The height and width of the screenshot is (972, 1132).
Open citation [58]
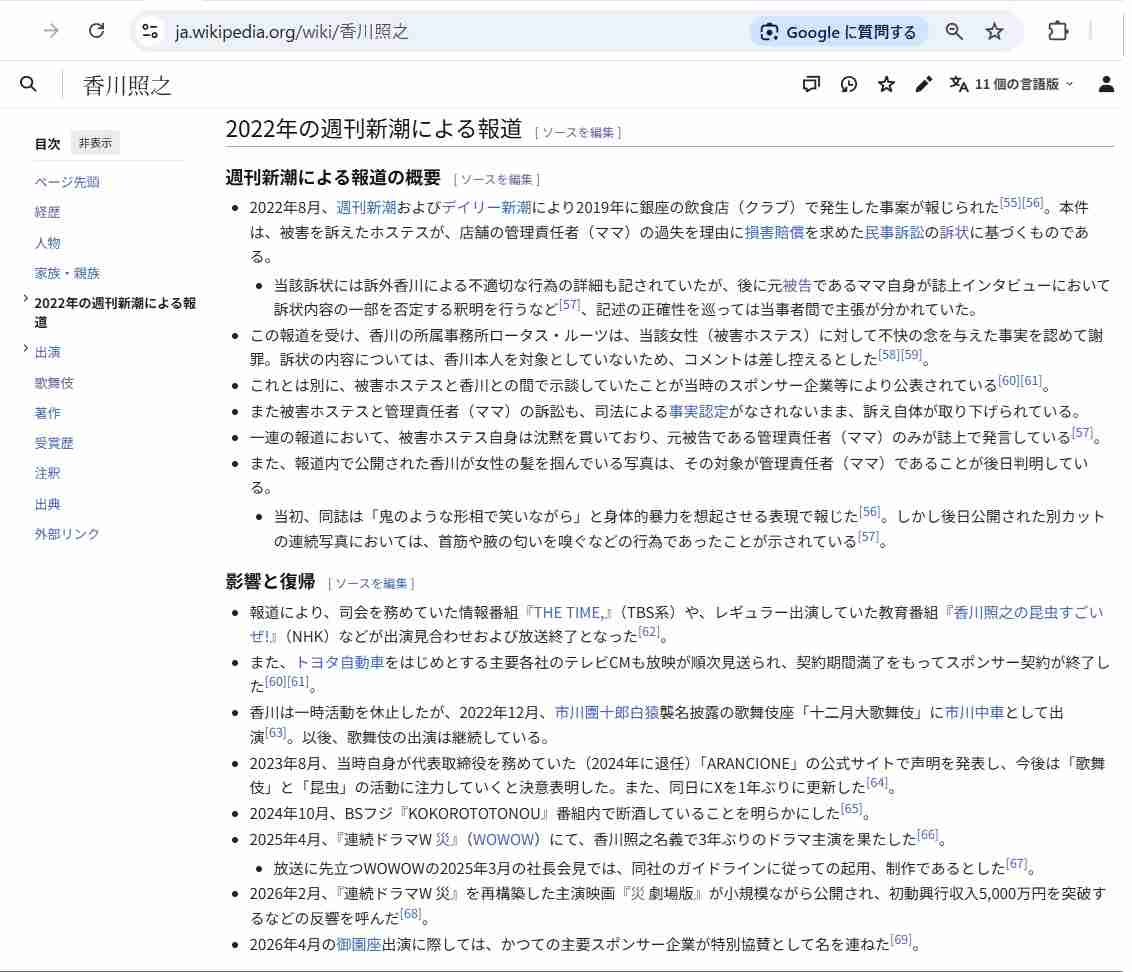[x=889, y=355]
